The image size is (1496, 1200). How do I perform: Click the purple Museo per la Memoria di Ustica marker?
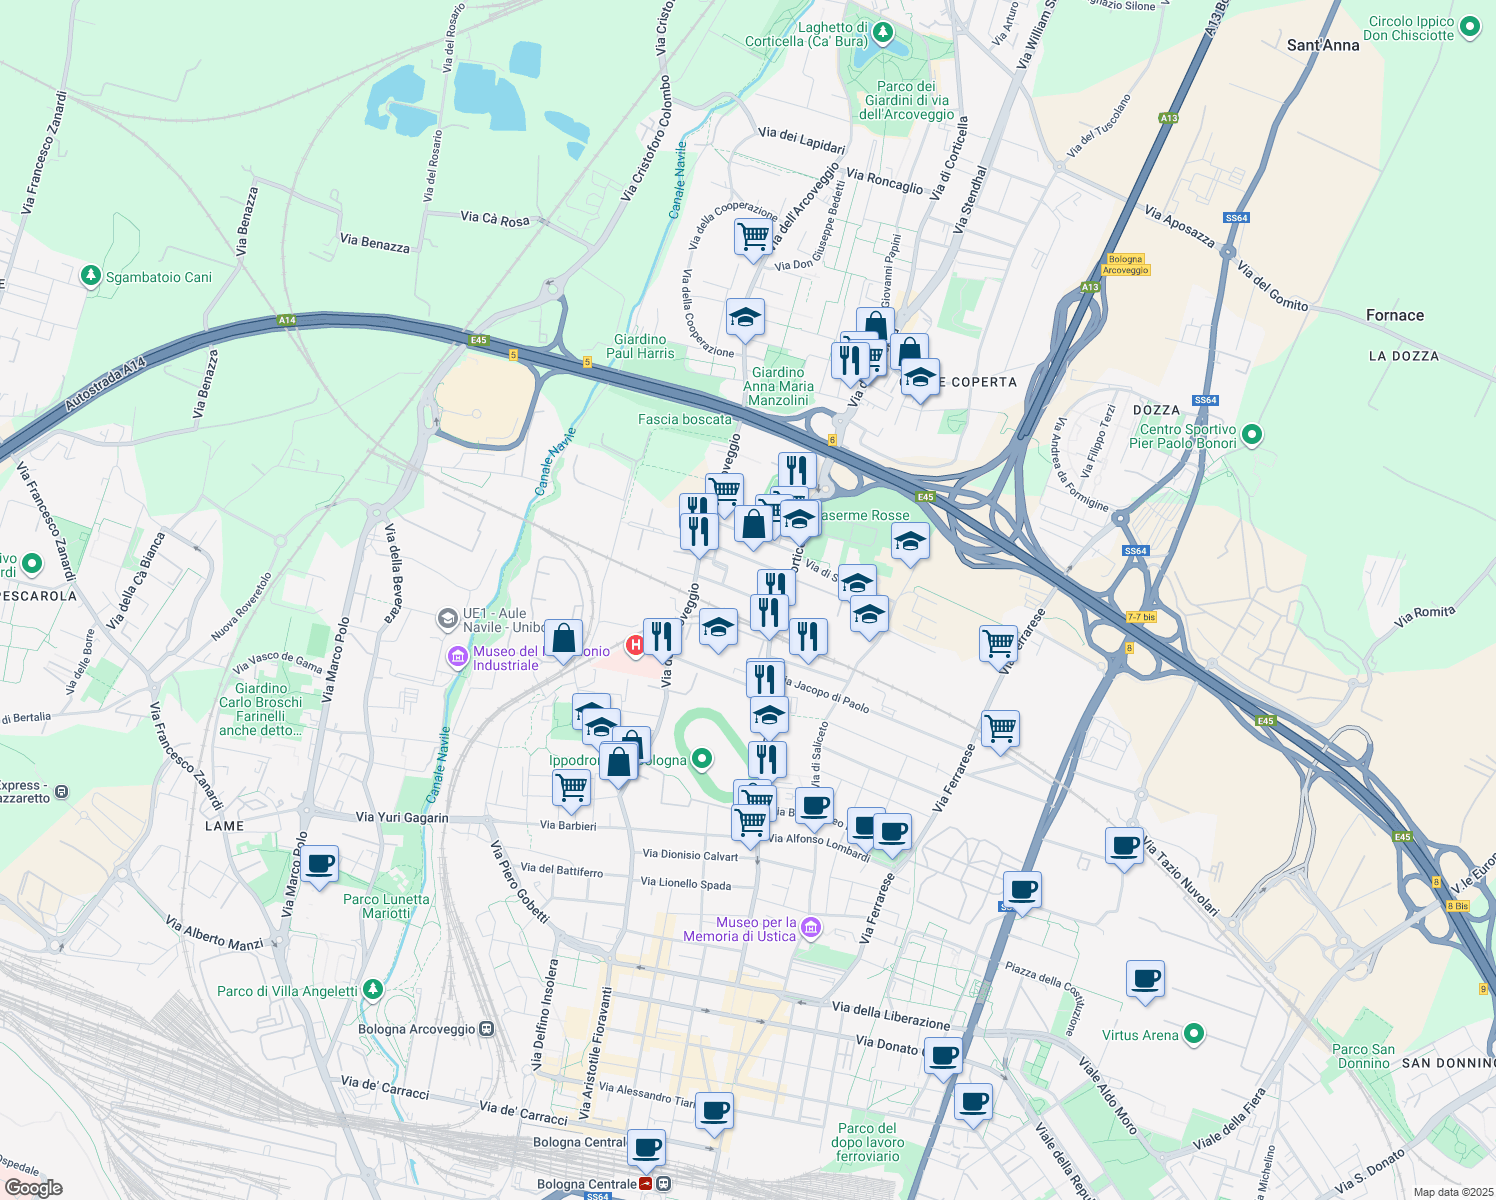point(808,928)
